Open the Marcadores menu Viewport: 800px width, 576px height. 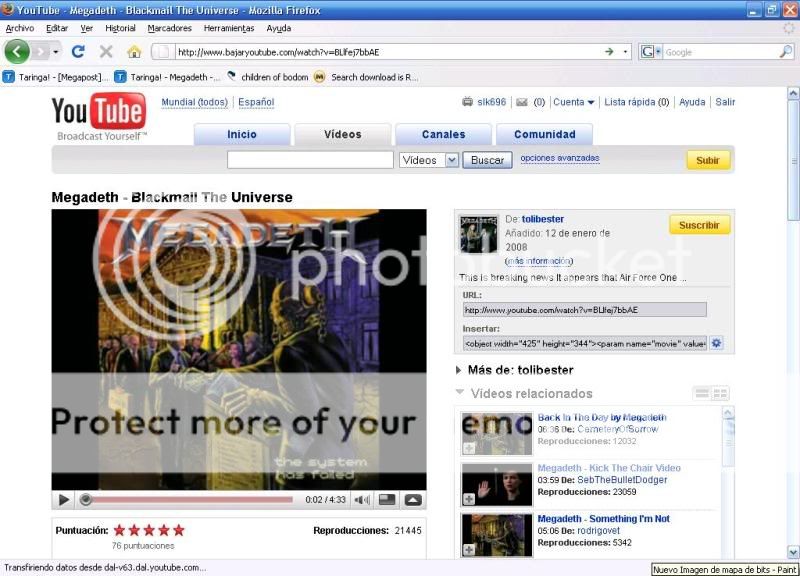pos(169,29)
